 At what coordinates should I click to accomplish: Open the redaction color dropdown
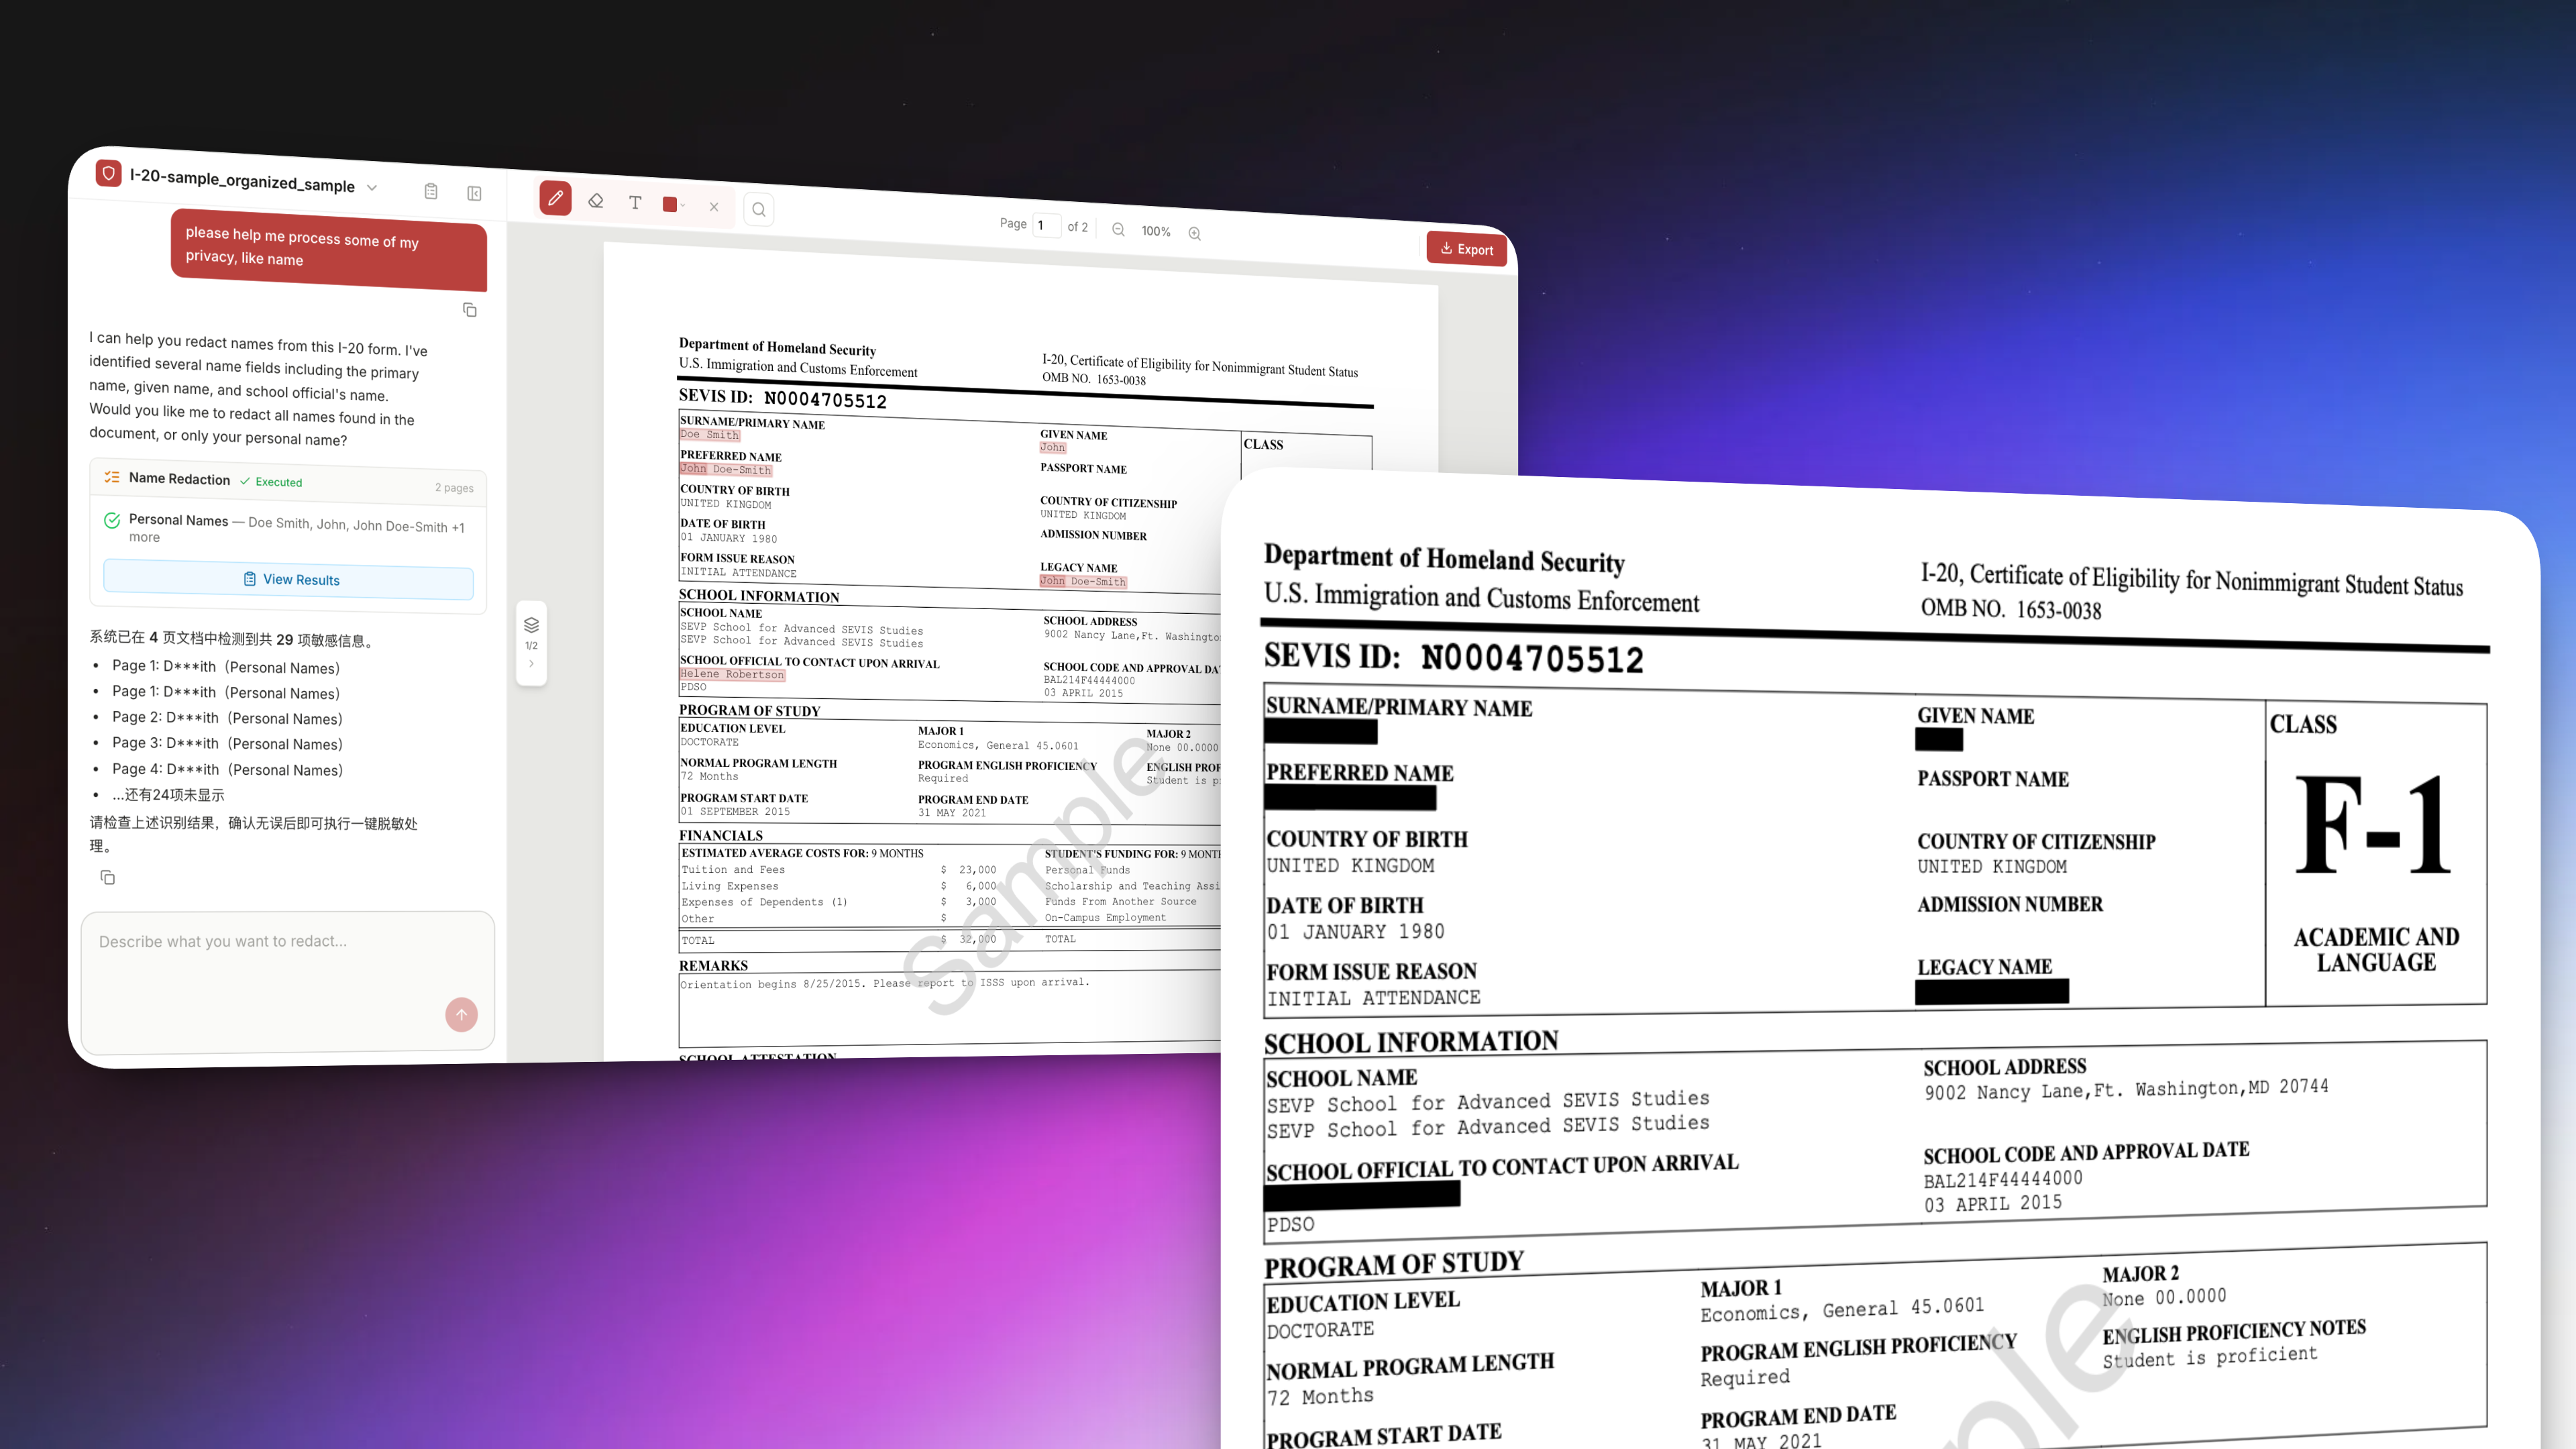point(683,205)
